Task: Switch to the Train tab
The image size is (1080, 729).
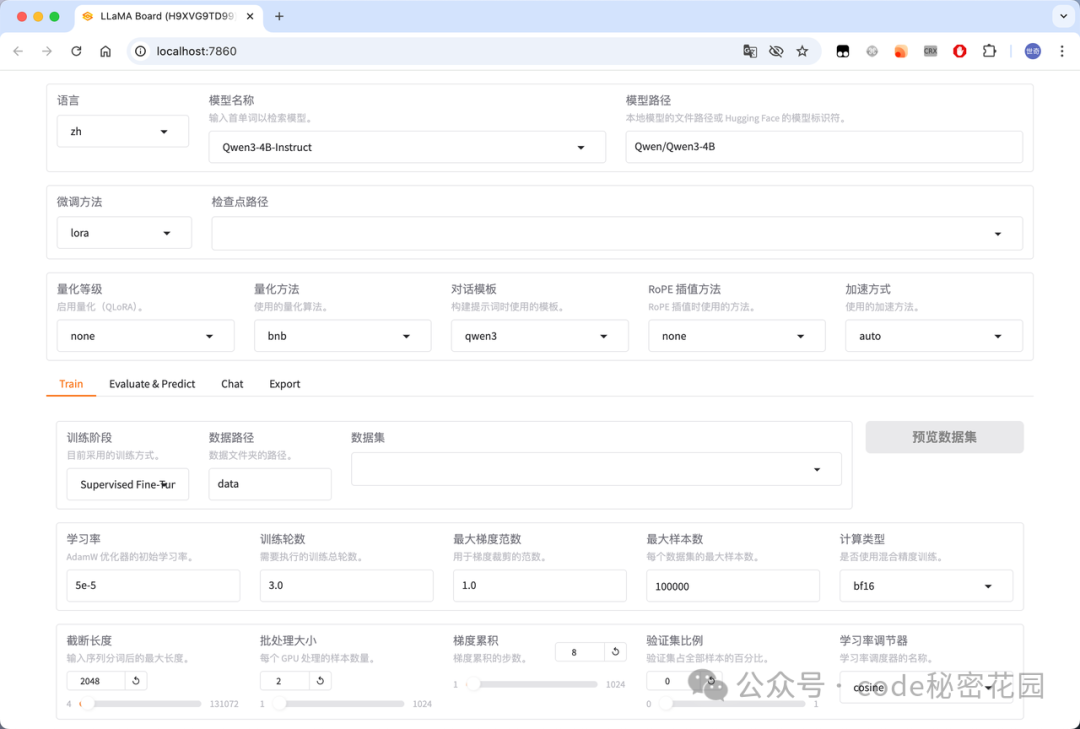Action: pyautogui.click(x=71, y=384)
